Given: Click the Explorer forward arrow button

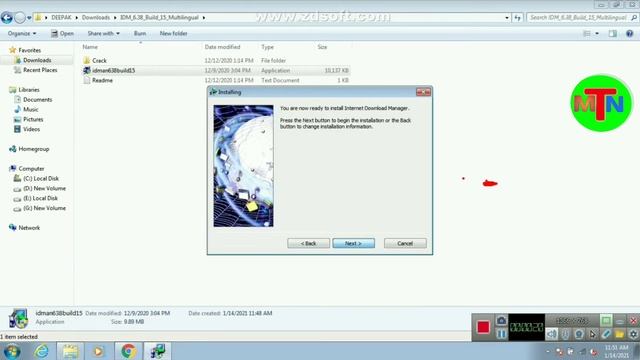Looking at the screenshot, I should point(20,18).
